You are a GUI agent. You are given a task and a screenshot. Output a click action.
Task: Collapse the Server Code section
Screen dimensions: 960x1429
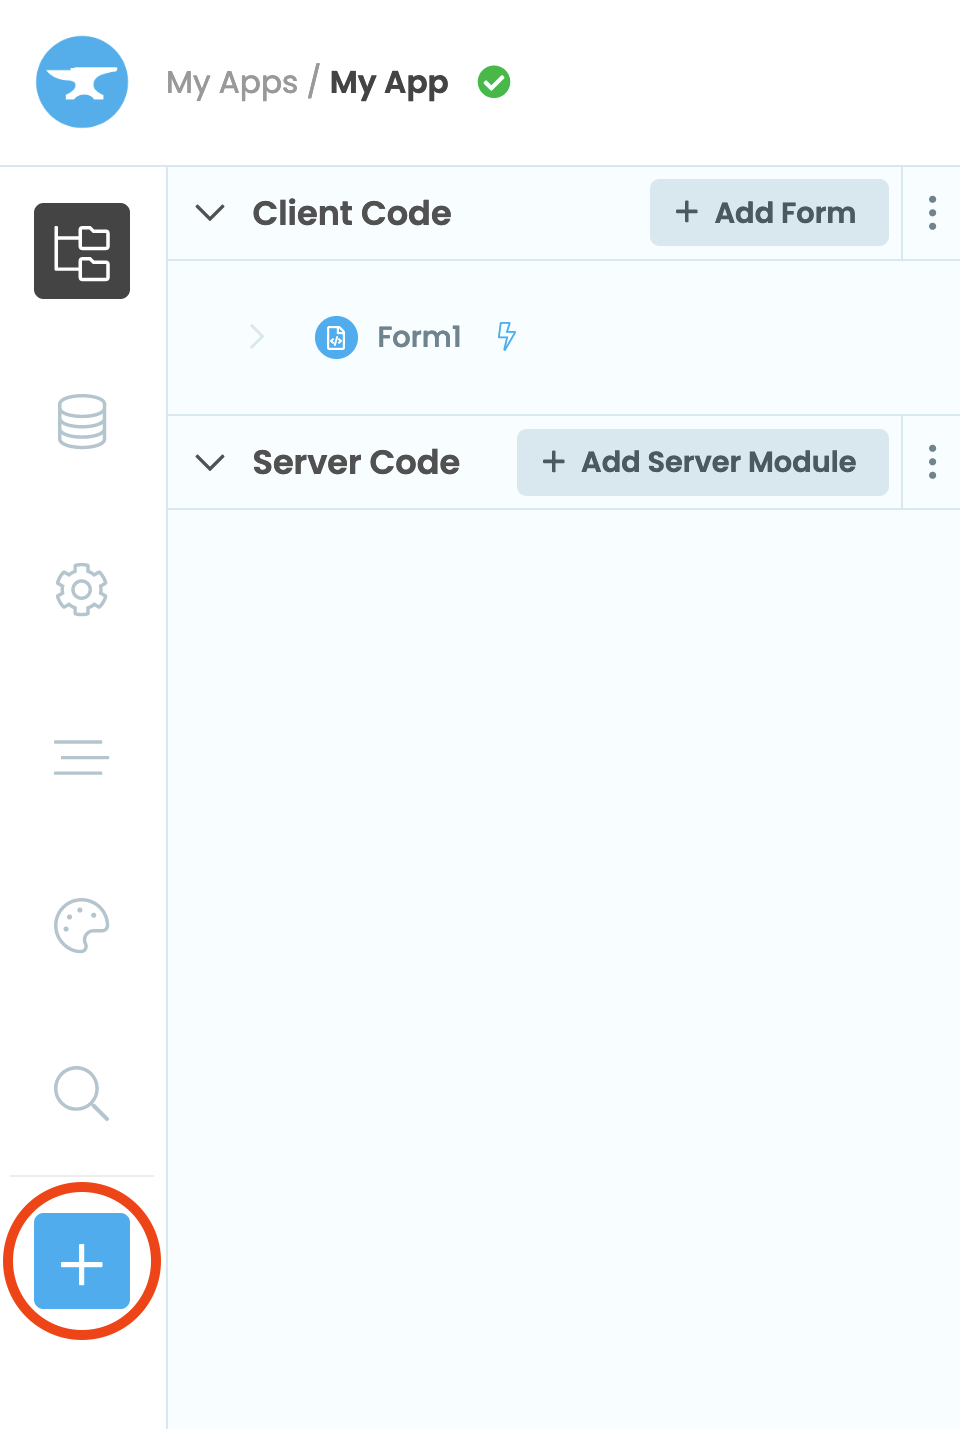[x=210, y=462]
